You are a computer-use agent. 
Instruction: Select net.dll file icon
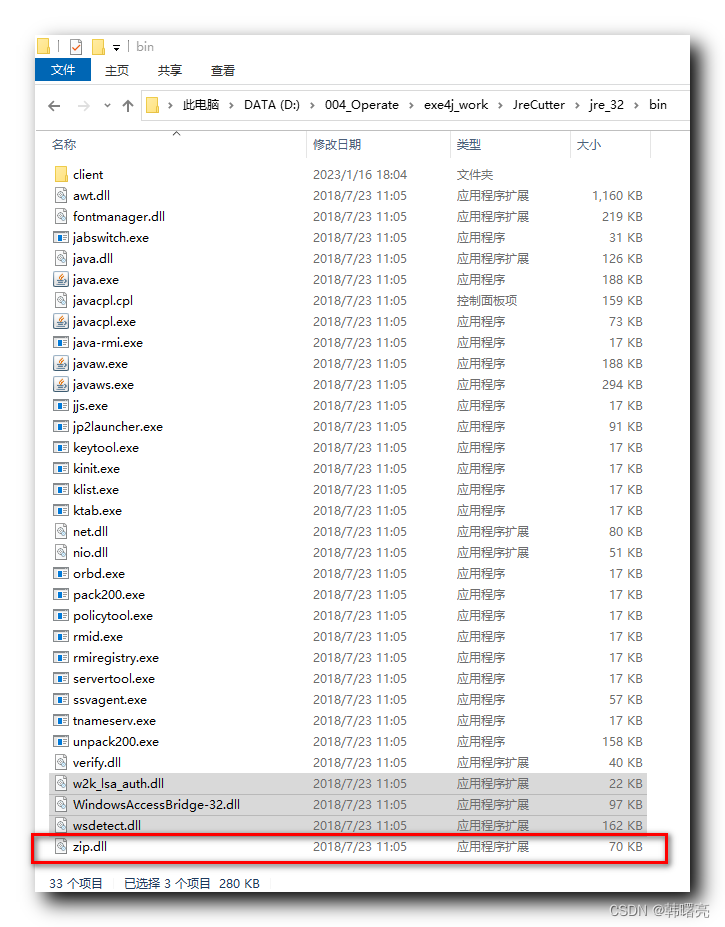pos(61,531)
